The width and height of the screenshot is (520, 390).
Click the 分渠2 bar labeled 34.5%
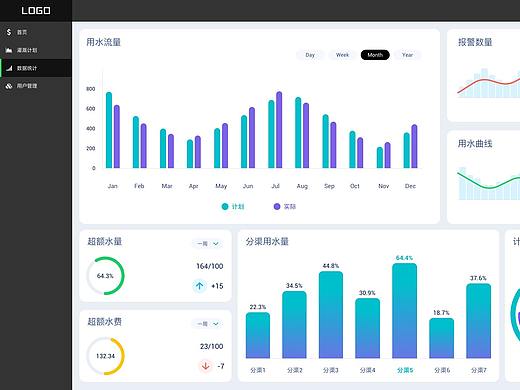click(294, 325)
